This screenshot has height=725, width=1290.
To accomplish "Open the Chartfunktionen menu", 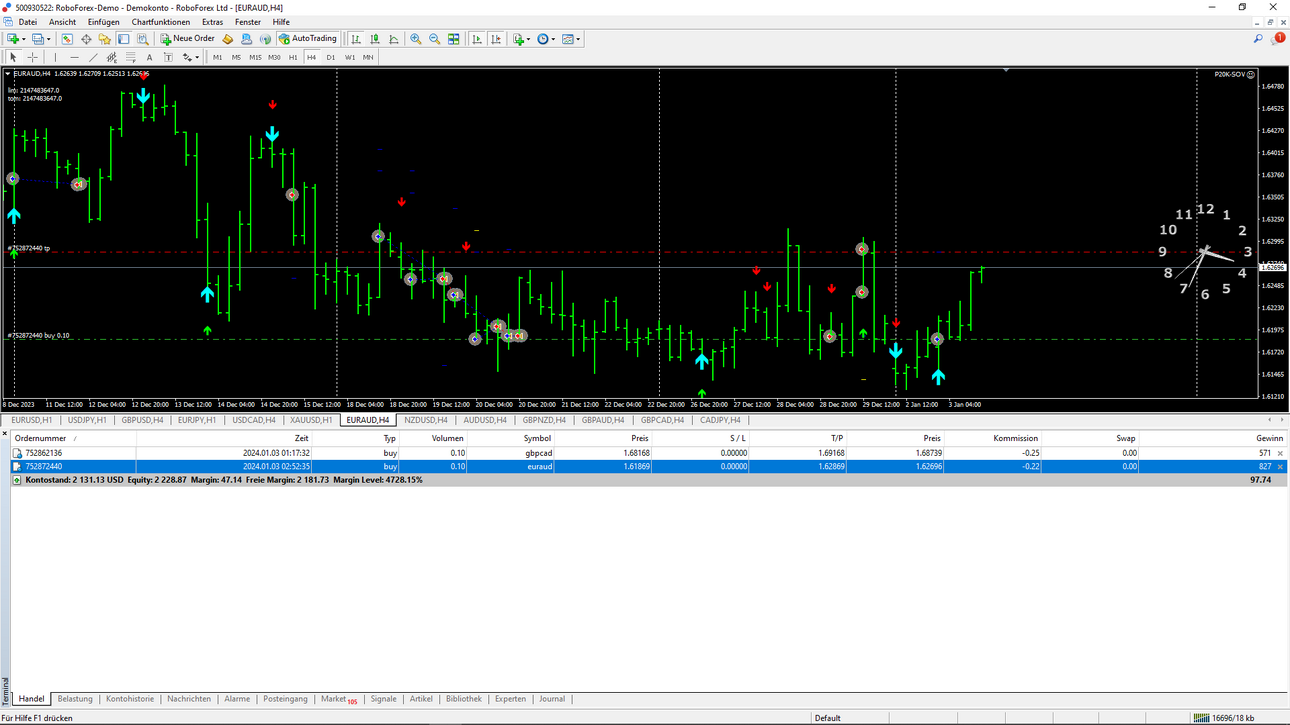I will coord(160,22).
